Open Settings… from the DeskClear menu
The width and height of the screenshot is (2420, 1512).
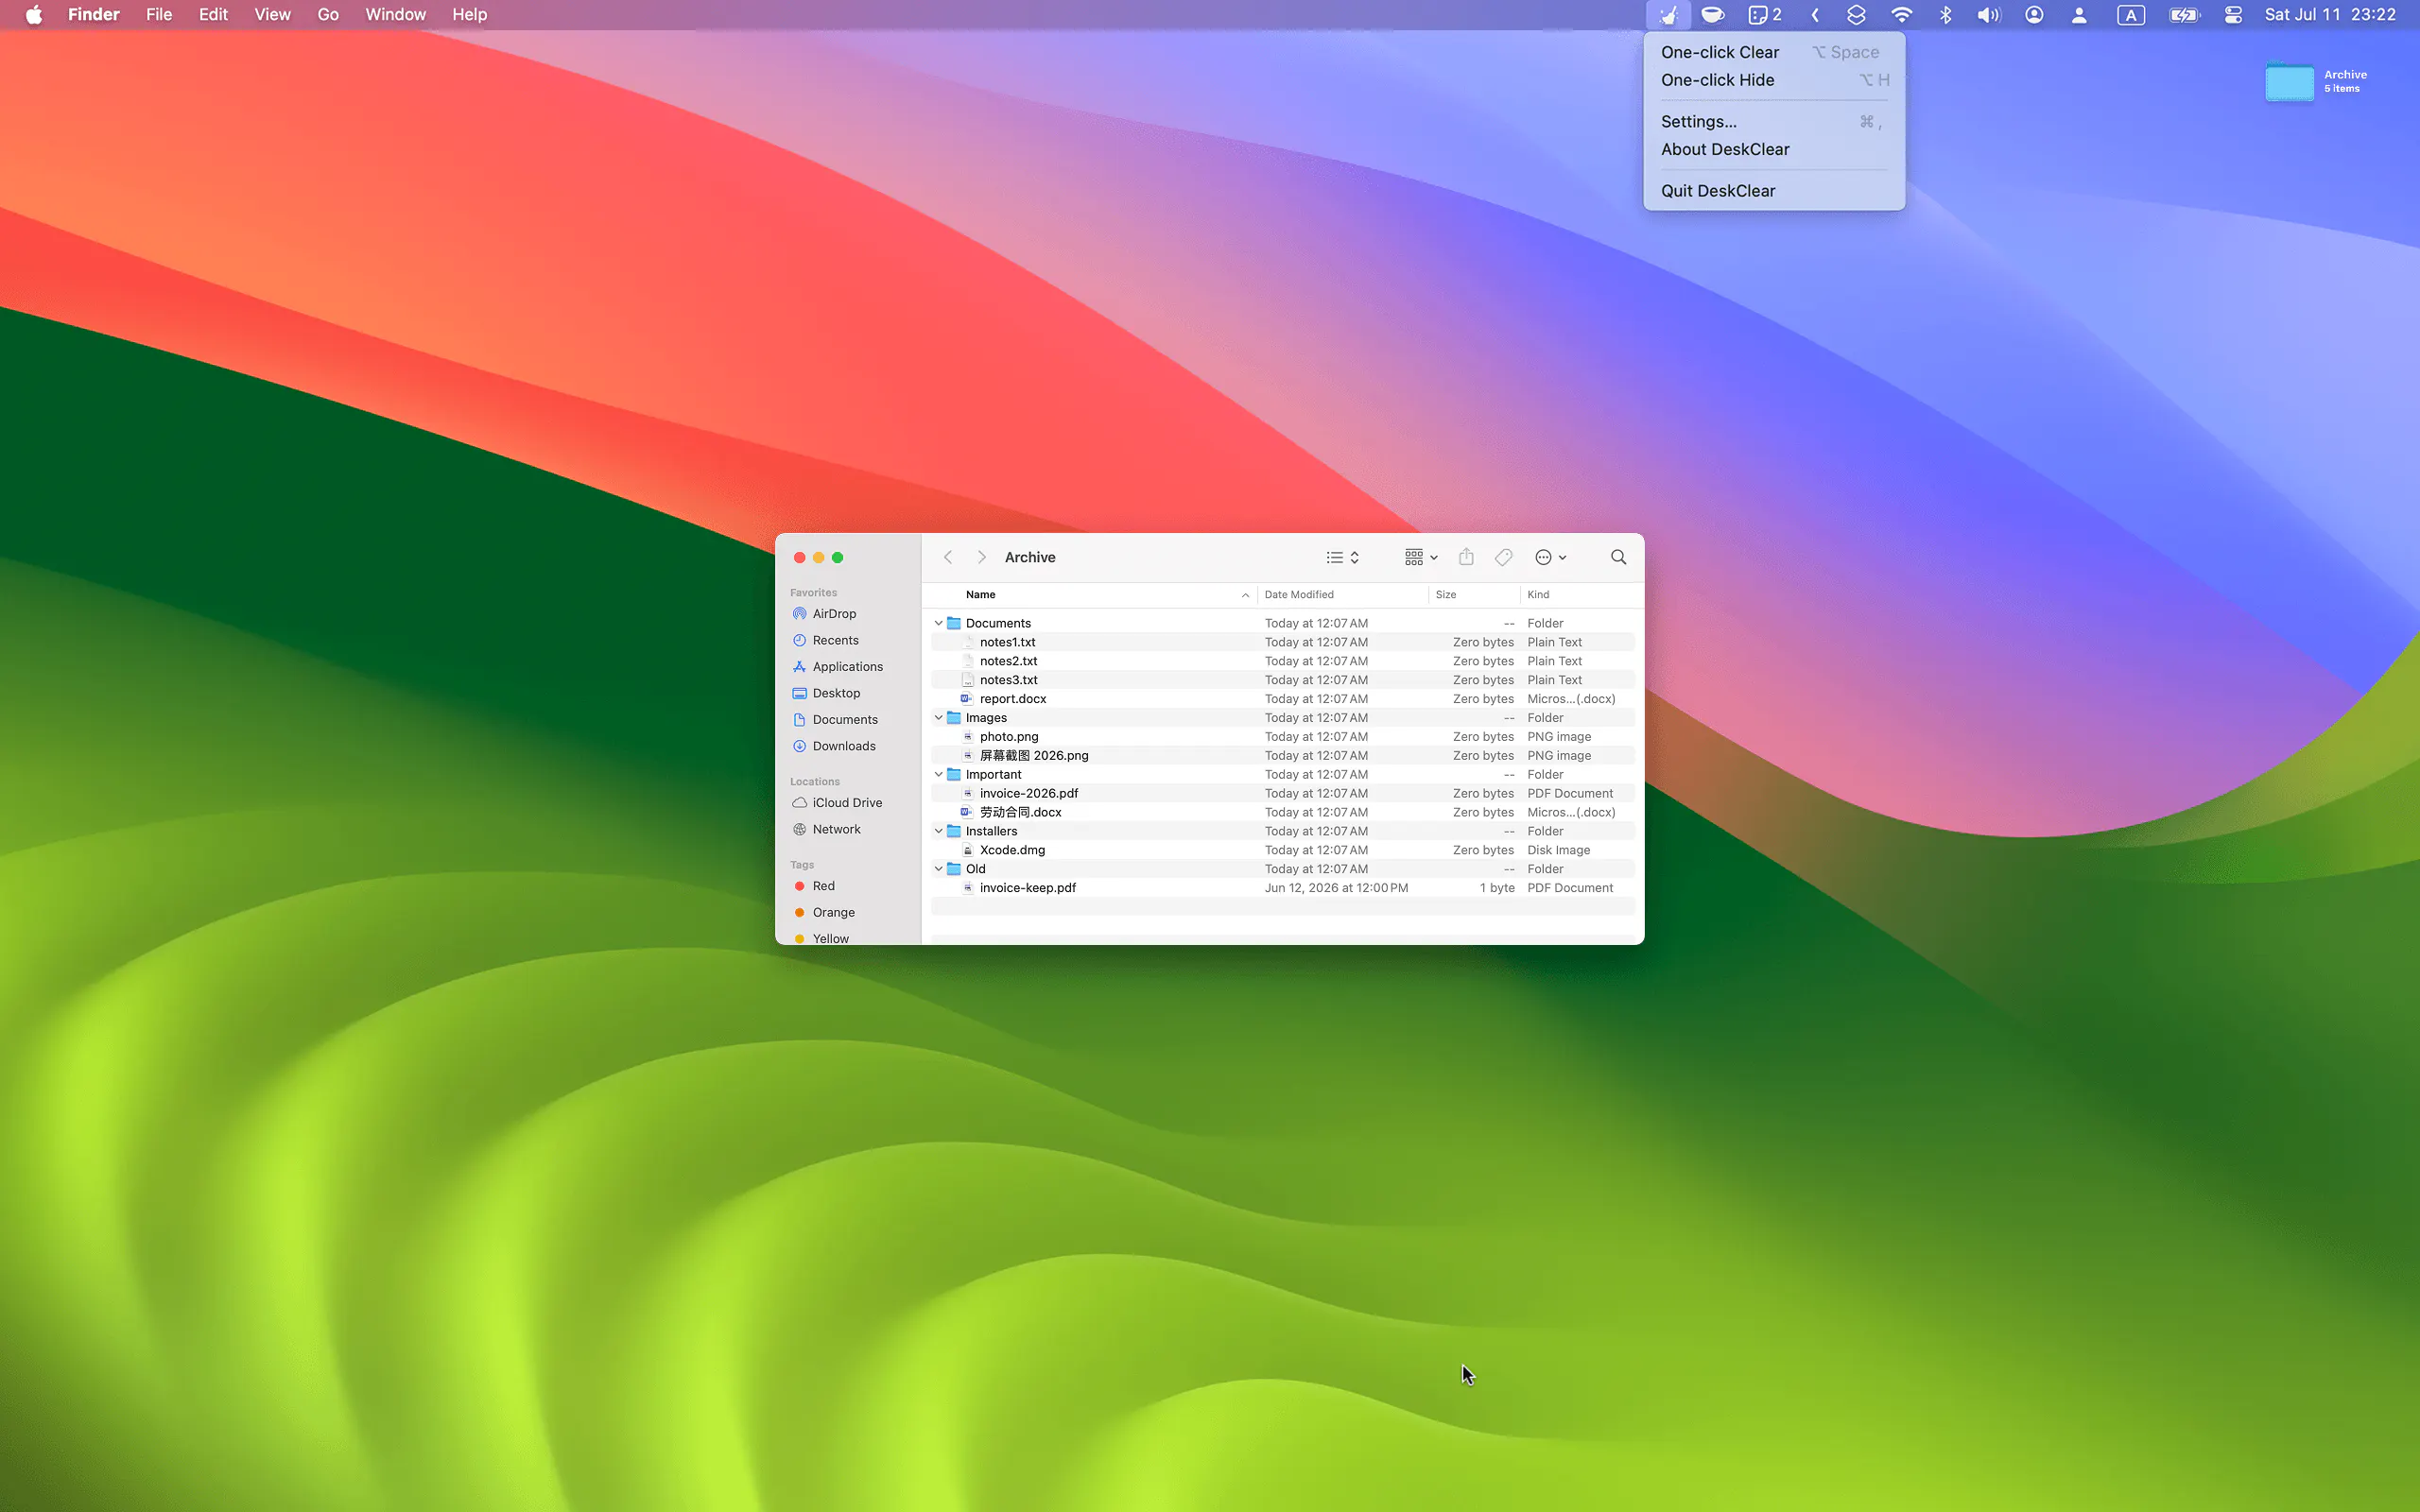coord(1773,122)
